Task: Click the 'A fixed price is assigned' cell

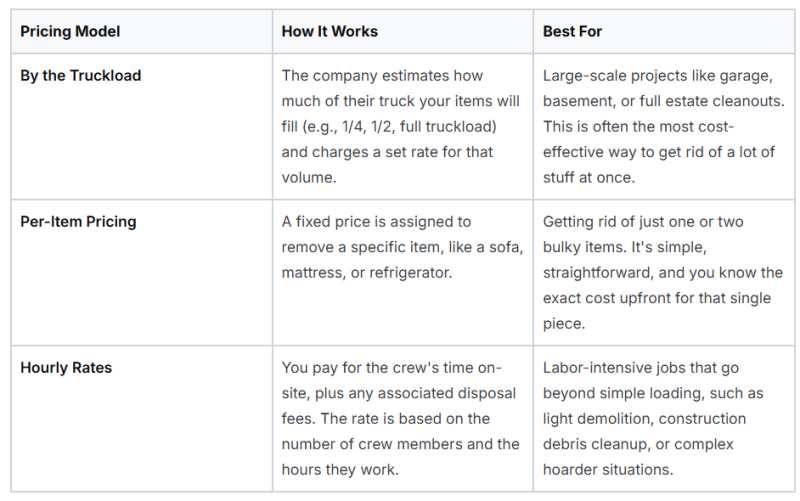Action: 403,273
